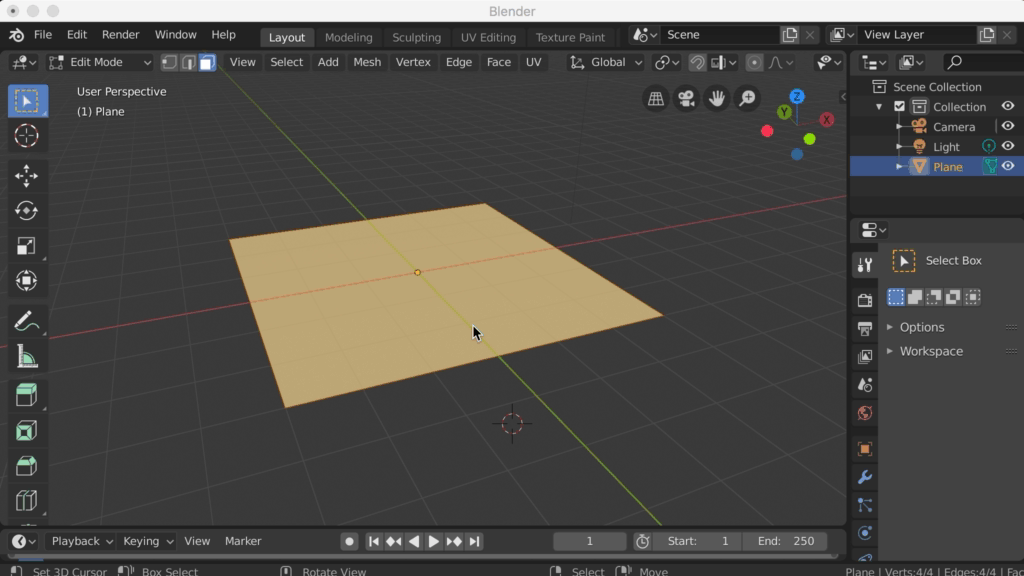Viewport: 1024px width, 576px height.
Task: Select the Move tool in toolbar
Action: (x=27, y=176)
